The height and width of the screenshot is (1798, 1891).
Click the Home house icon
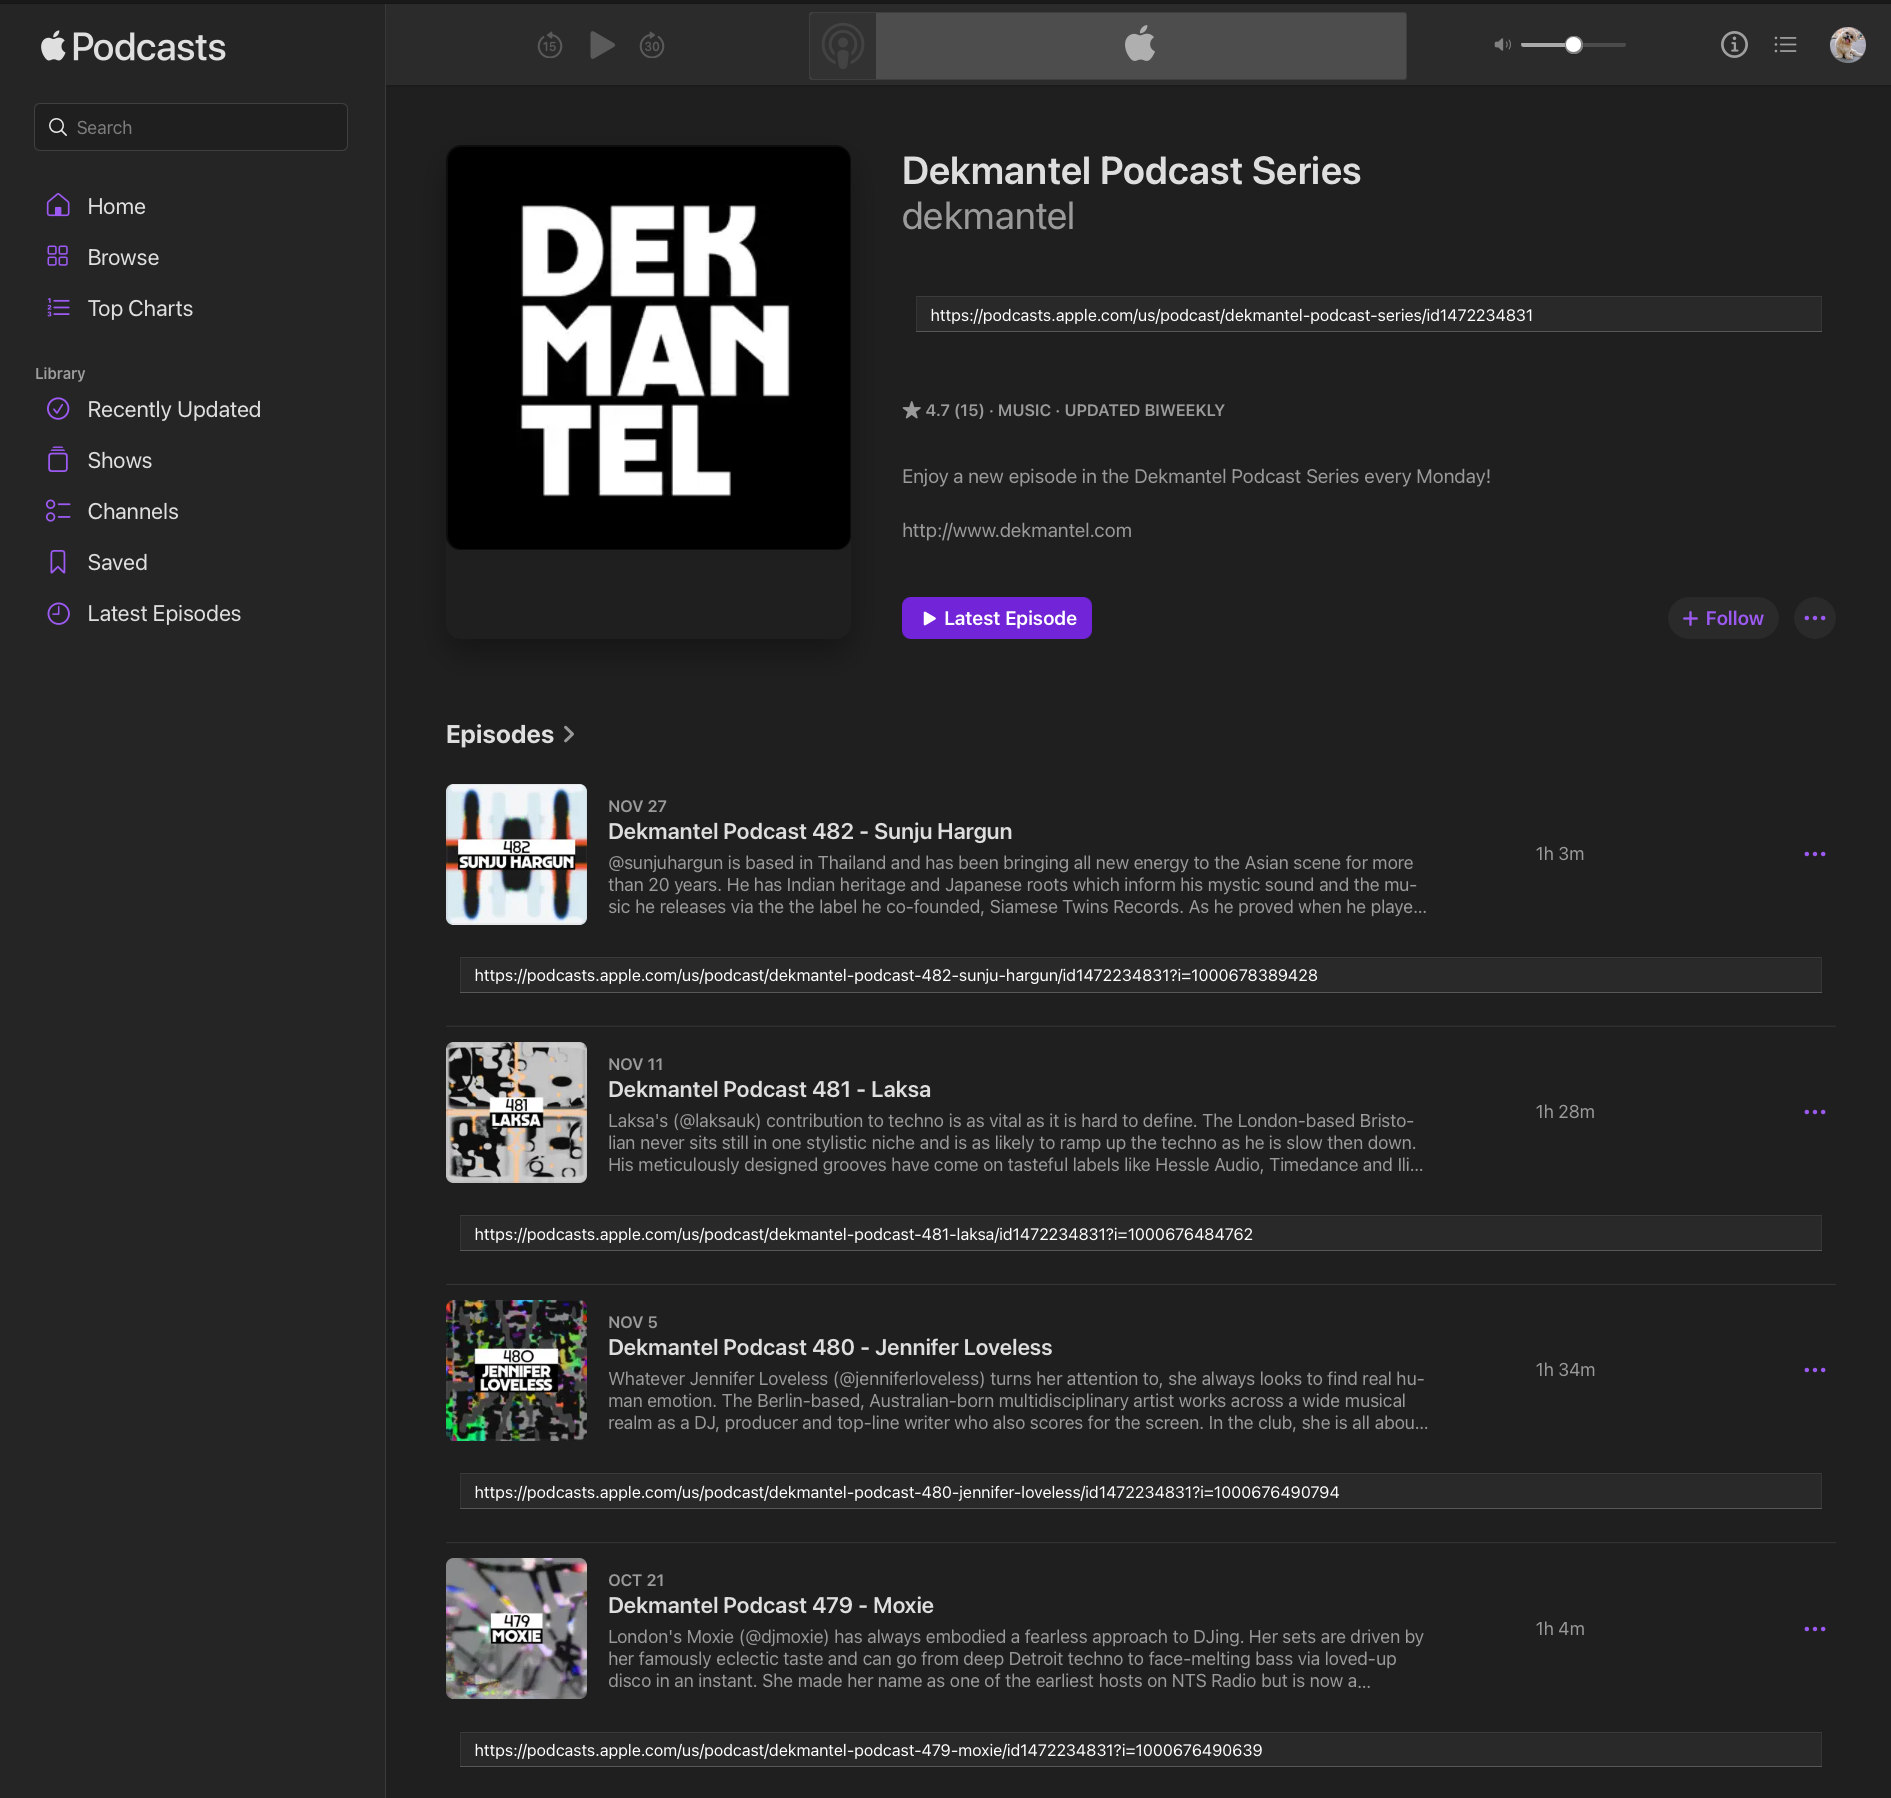coord(58,205)
